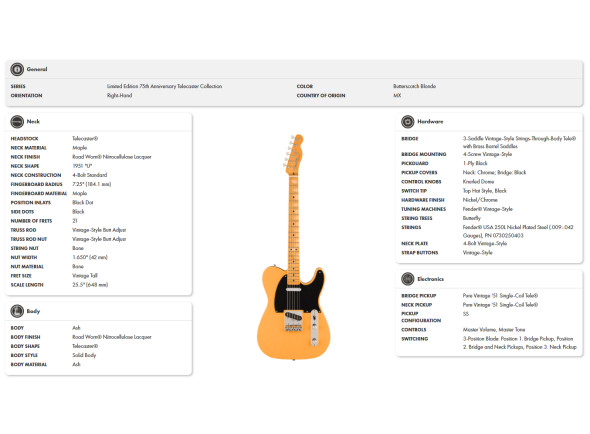
Task: Click the Fender USA 250L strings value
Action: 518,231
